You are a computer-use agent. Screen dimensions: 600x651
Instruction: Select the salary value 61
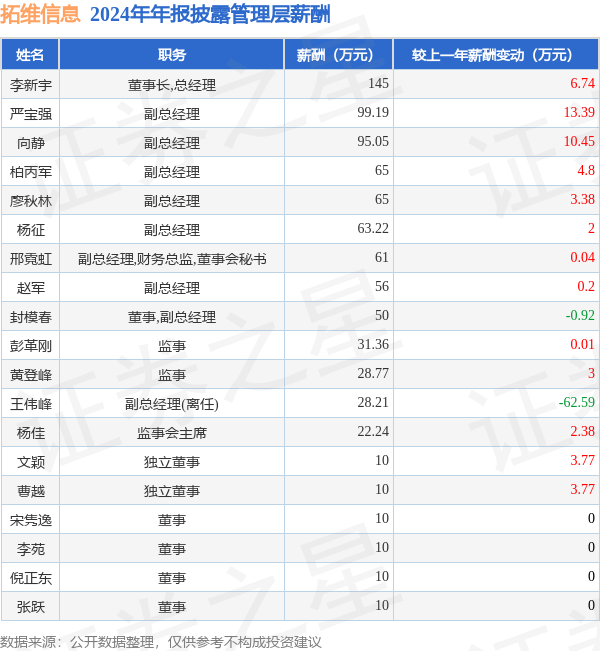tap(382, 258)
